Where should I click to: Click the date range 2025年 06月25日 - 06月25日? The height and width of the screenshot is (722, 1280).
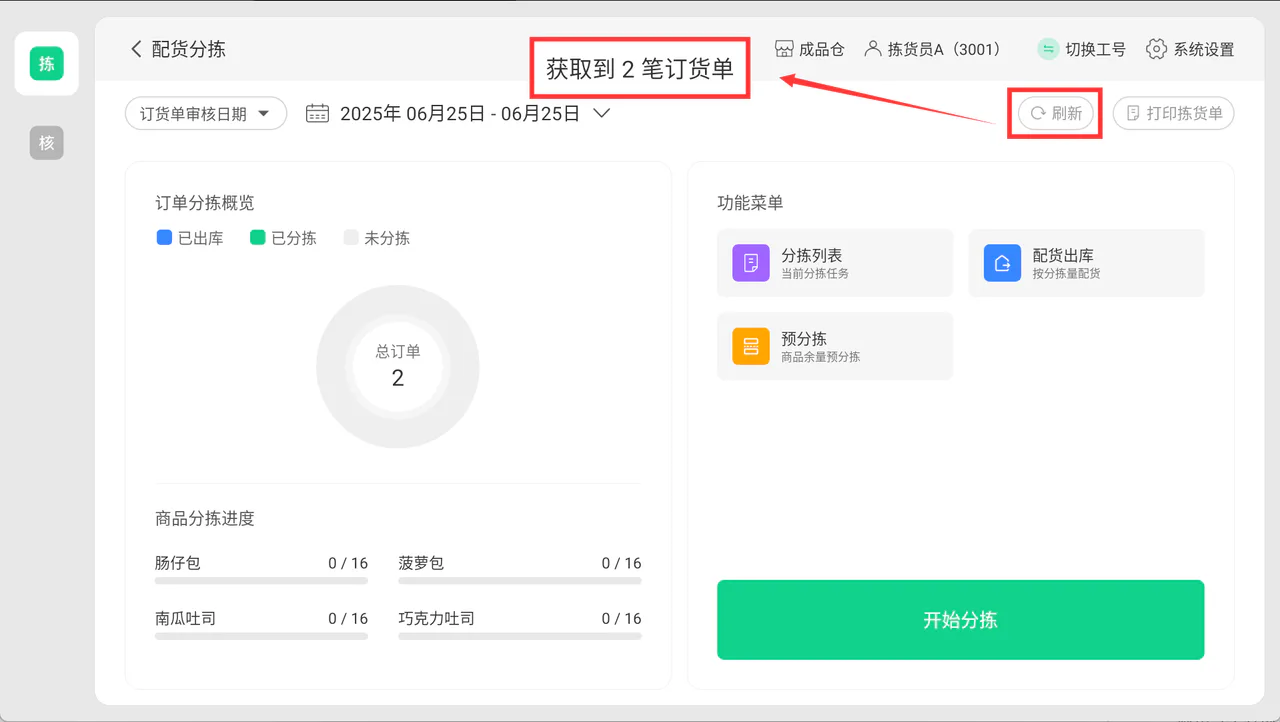[460, 114]
